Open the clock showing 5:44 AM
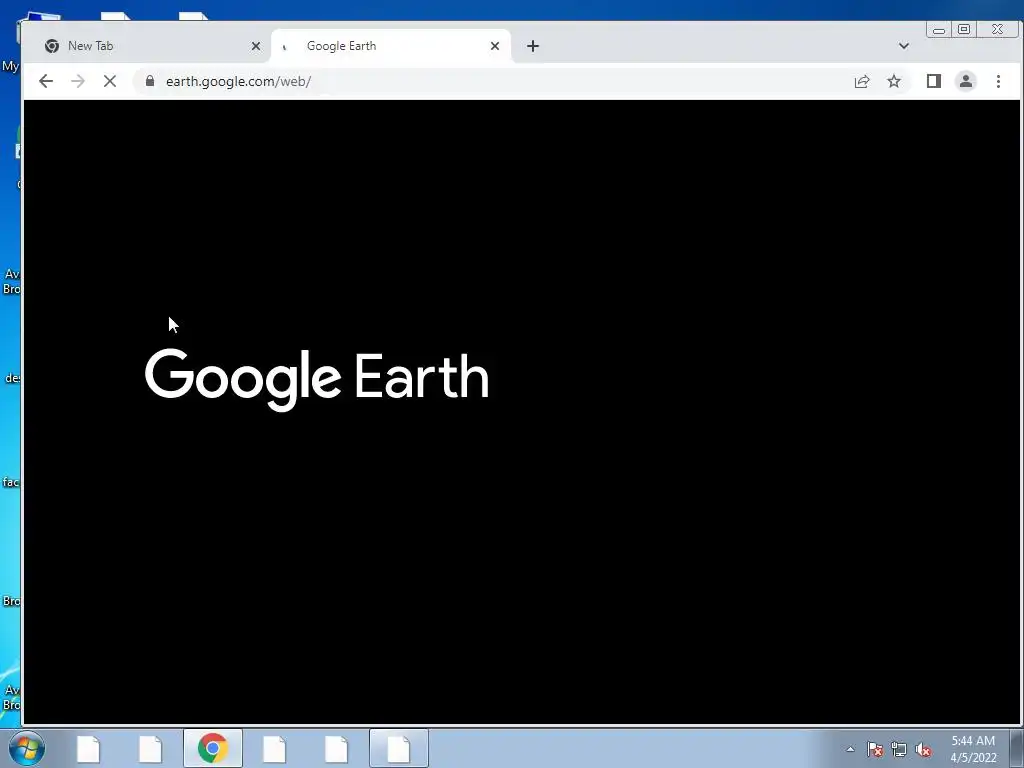1024x768 pixels. [973, 749]
